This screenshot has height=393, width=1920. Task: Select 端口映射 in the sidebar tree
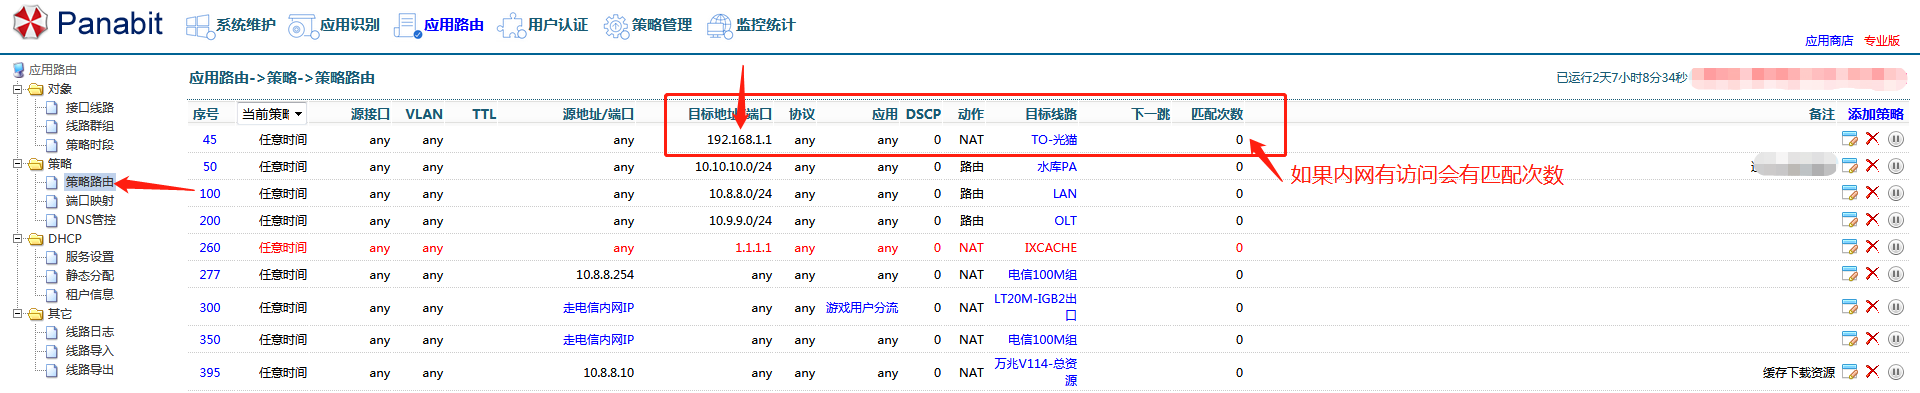90,201
